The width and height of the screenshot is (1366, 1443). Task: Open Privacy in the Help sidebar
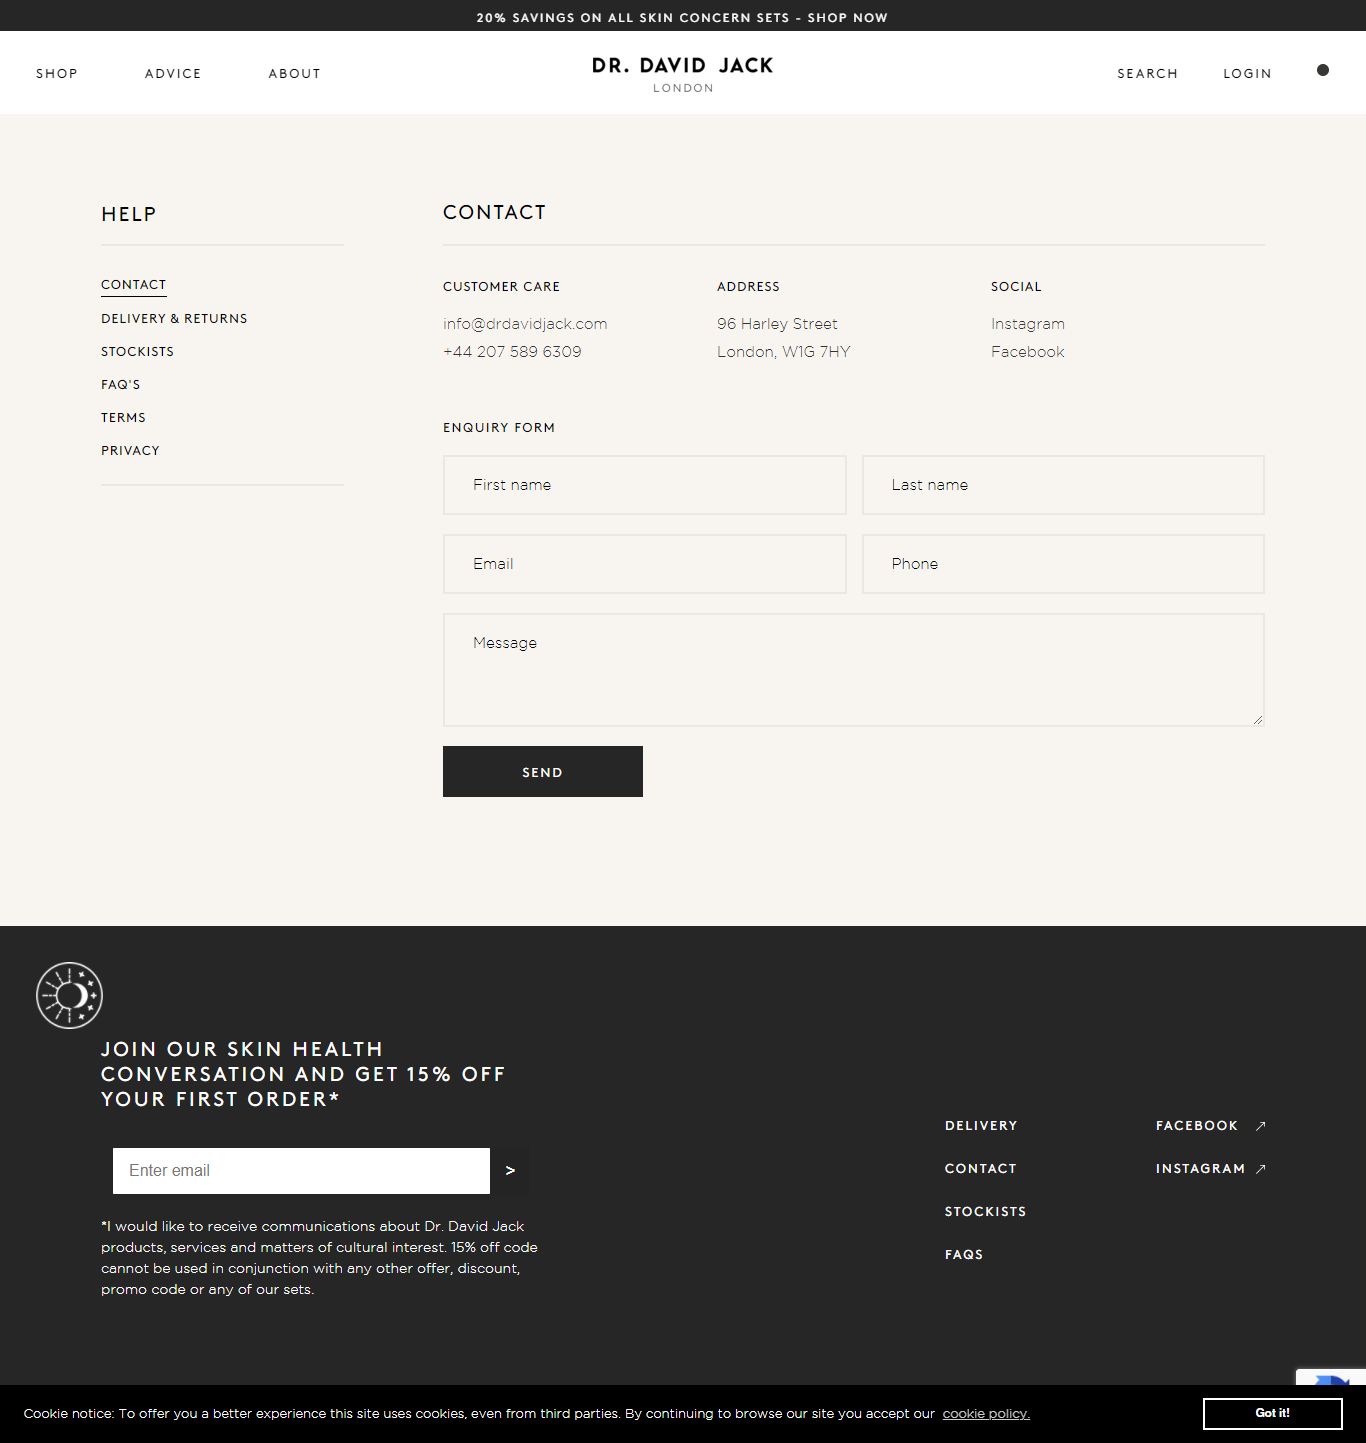pyautogui.click(x=130, y=451)
